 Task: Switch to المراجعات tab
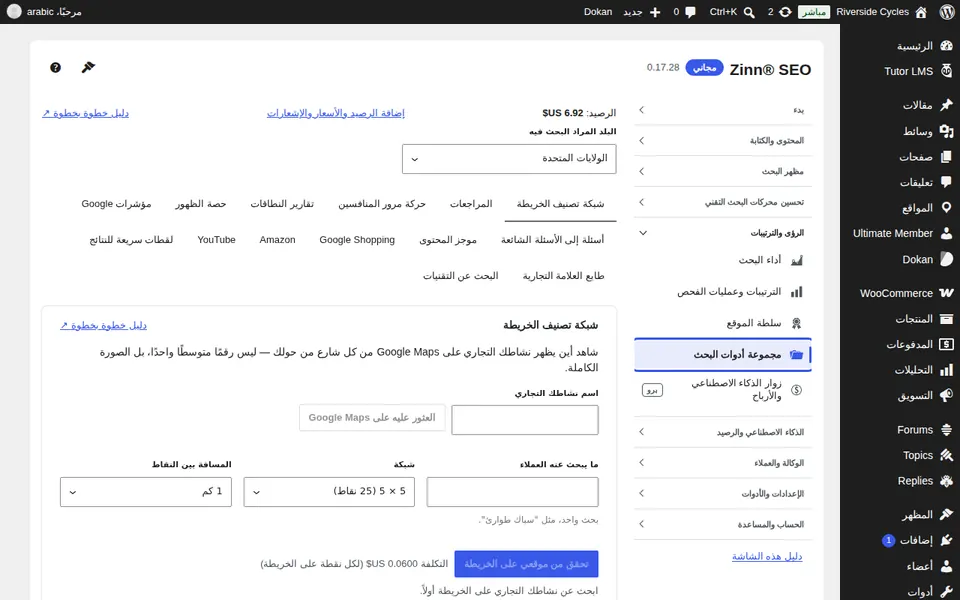click(x=471, y=204)
